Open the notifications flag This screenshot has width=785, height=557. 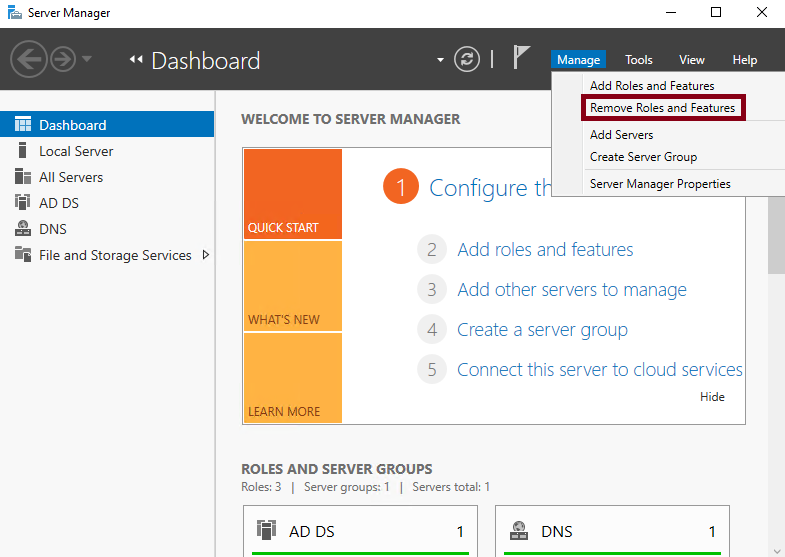click(x=521, y=57)
